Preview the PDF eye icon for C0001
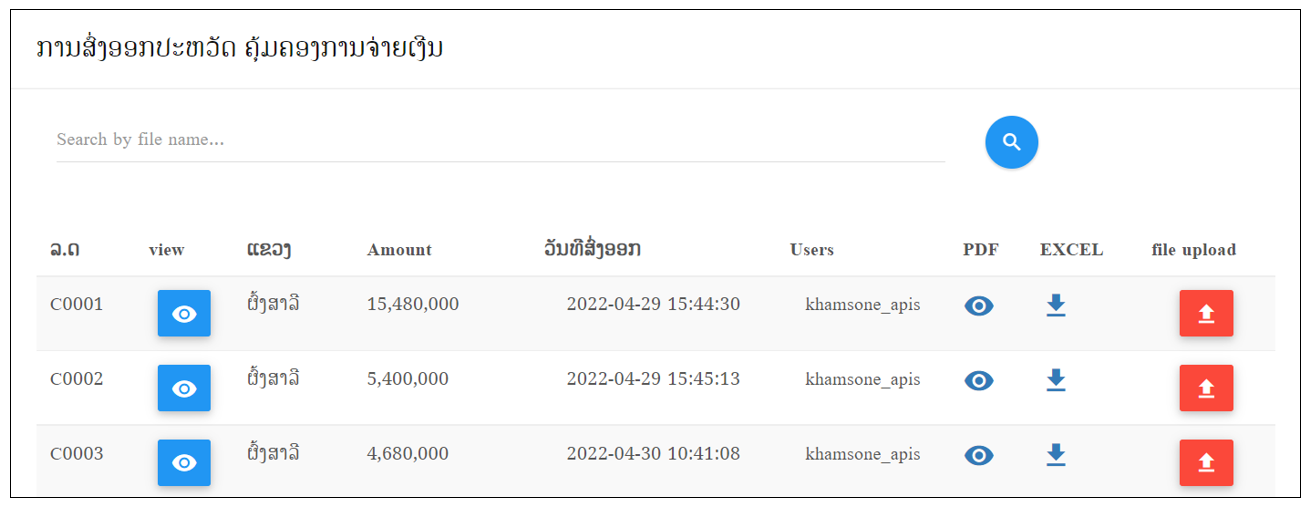 (x=979, y=306)
